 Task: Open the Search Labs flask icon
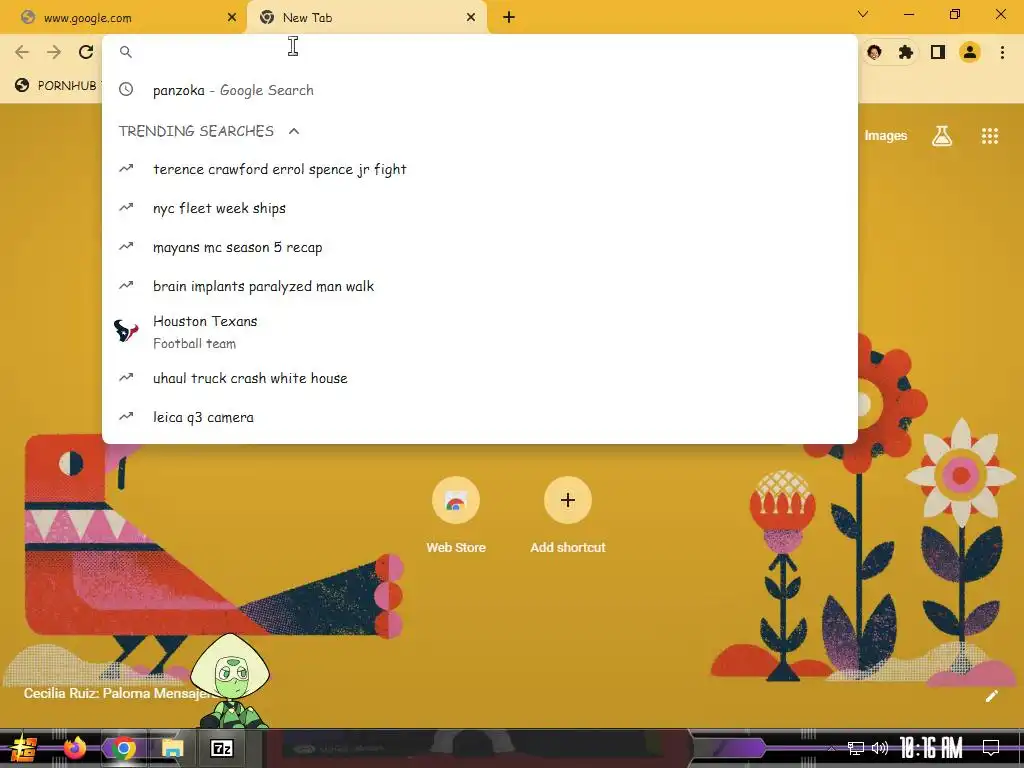[x=942, y=136]
